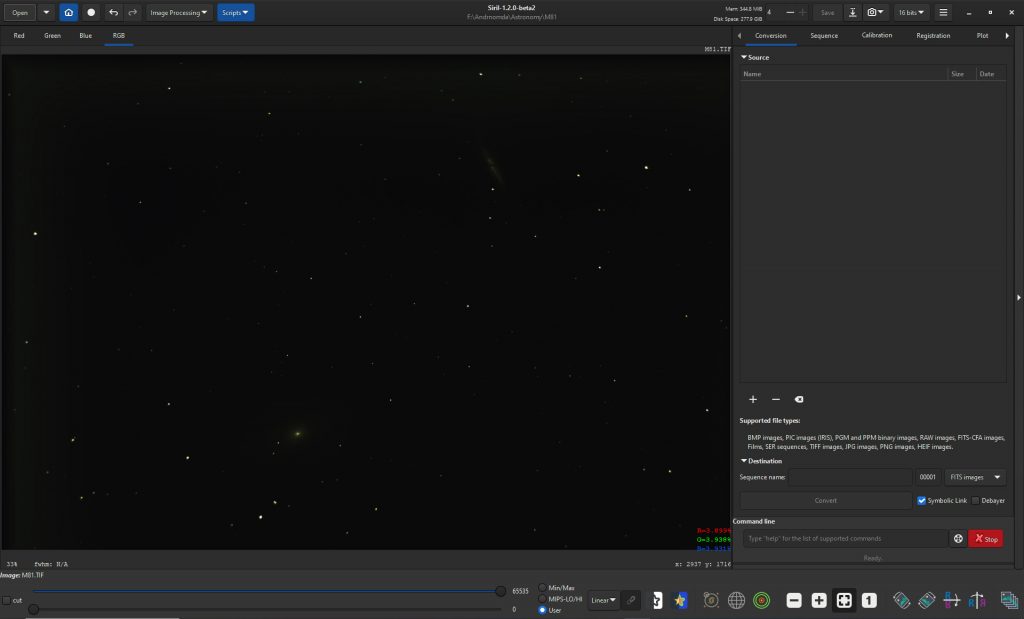This screenshot has width=1024, height=619.
Task: Open the Image Processing menu
Action: coord(179,12)
